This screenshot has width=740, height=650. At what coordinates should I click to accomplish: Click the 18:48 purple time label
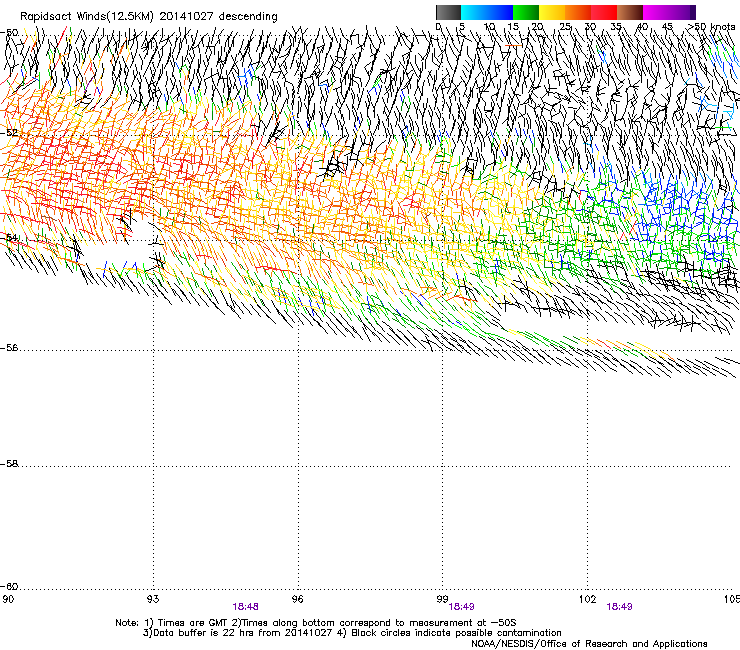(245, 607)
